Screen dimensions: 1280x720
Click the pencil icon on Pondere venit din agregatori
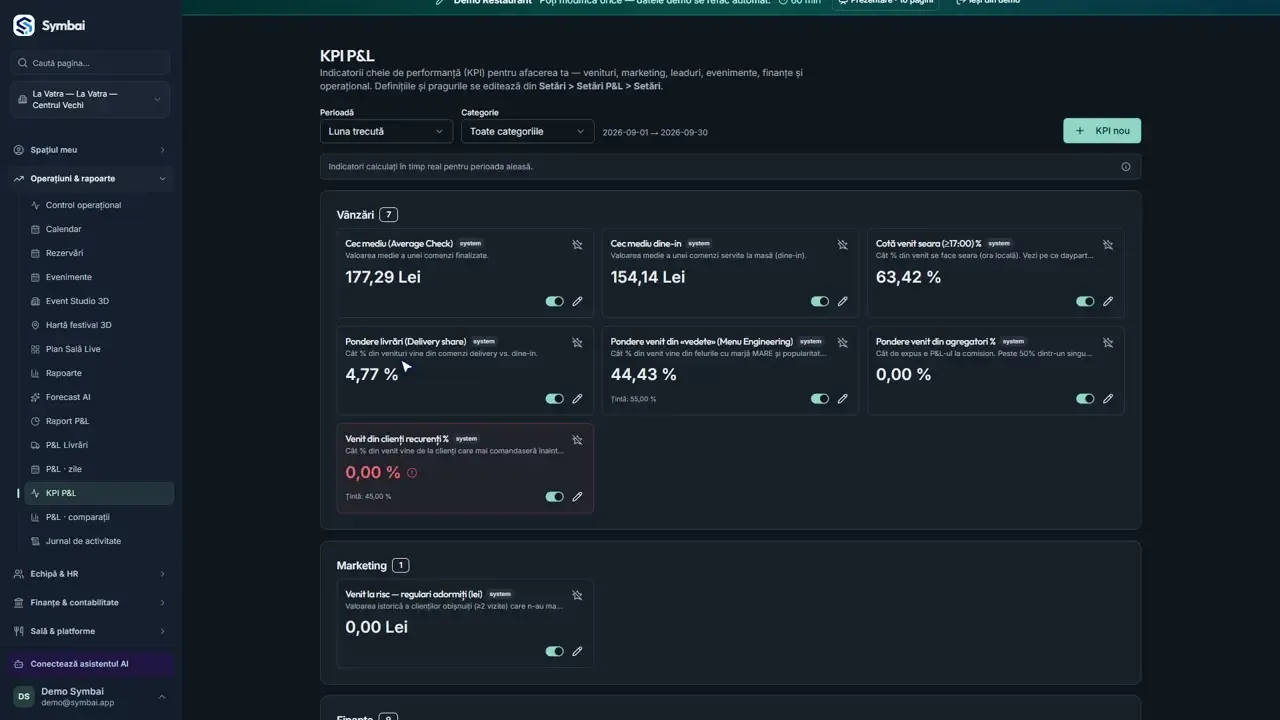tap(1107, 399)
